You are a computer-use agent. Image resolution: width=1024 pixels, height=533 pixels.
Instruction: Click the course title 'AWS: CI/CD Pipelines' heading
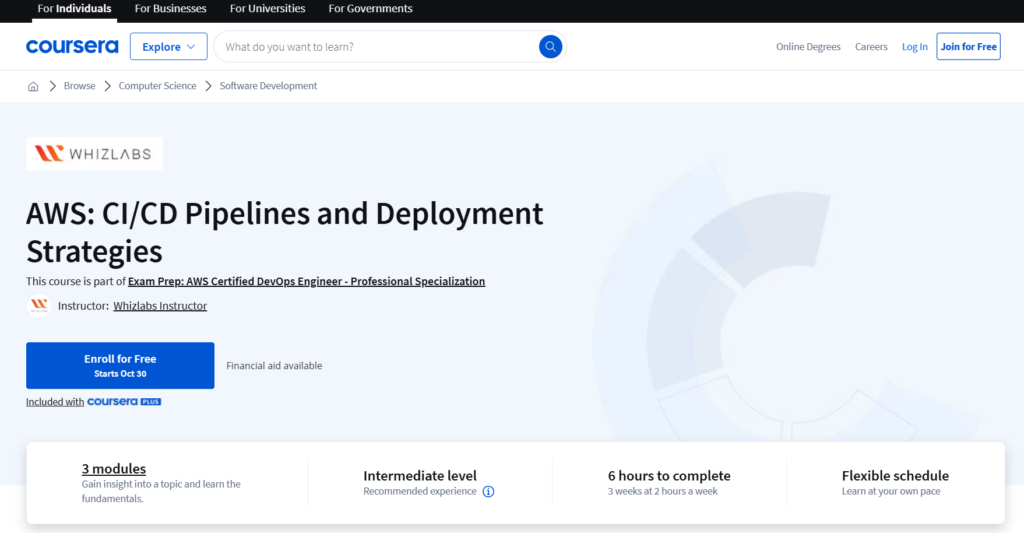[x=285, y=232]
